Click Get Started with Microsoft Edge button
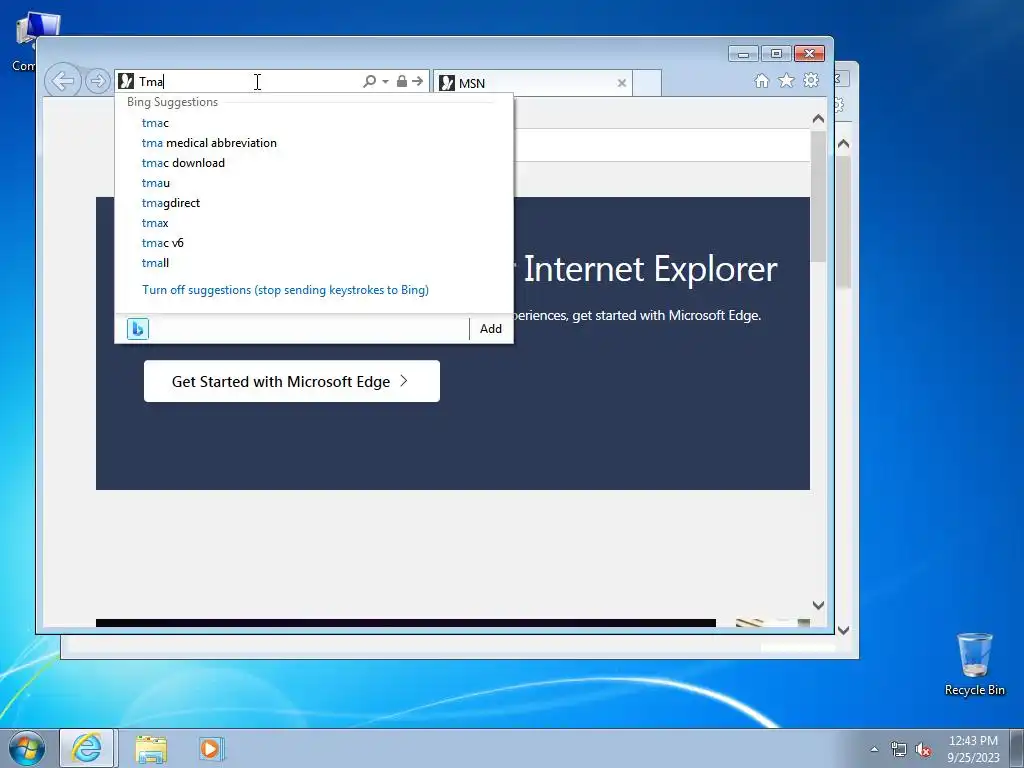The width and height of the screenshot is (1024, 768). coord(291,381)
